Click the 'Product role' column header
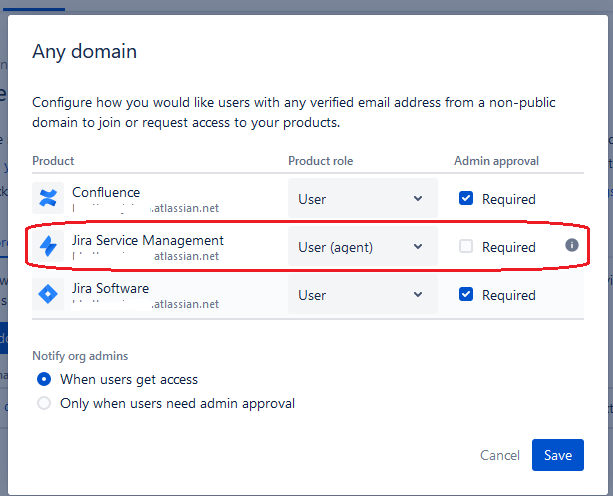This screenshot has width=613, height=496. (x=321, y=161)
